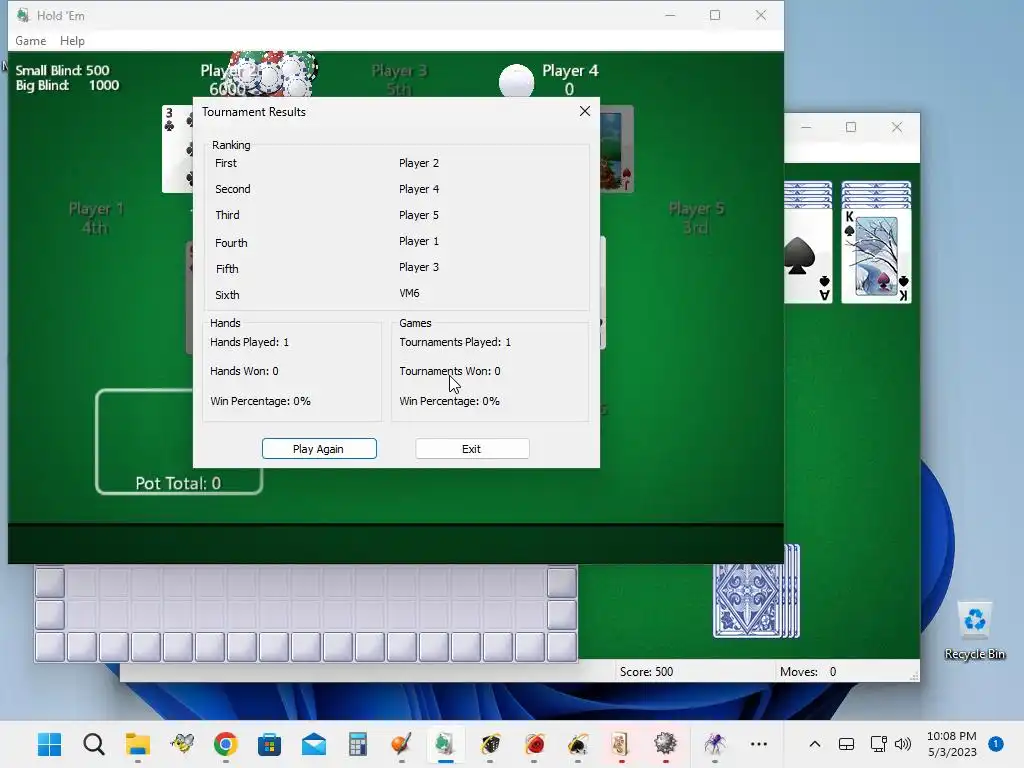The width and height of the screenshot is (1024, 768).
Task: Click 'Big Blind: 1000' label
Action: [67, 85]
